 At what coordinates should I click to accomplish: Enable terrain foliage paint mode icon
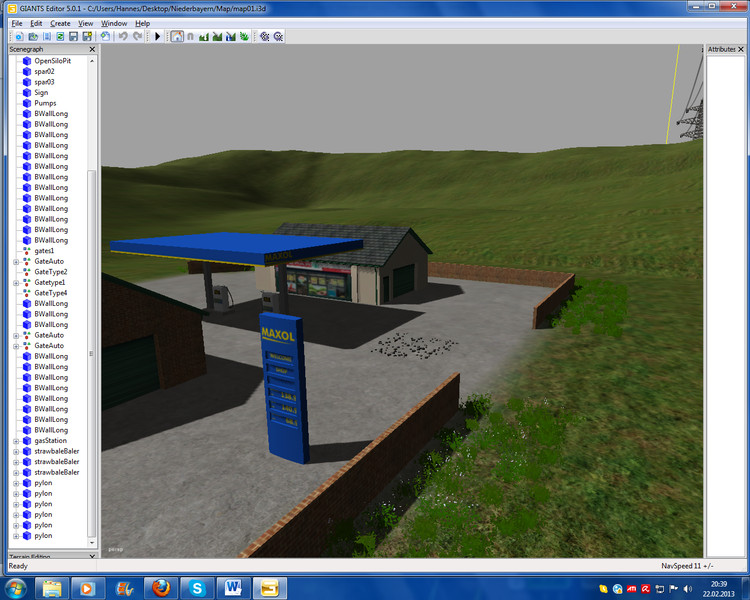244,36
